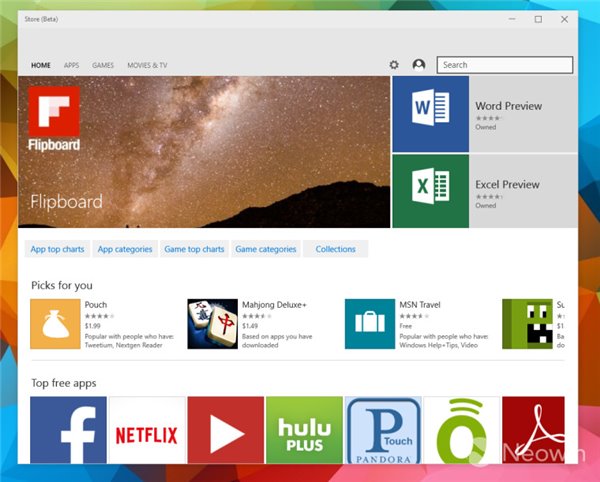Open the Facebook tile in Top free apps
The height and width of the screenshot is (482, 600).
[x=68, y=430]
